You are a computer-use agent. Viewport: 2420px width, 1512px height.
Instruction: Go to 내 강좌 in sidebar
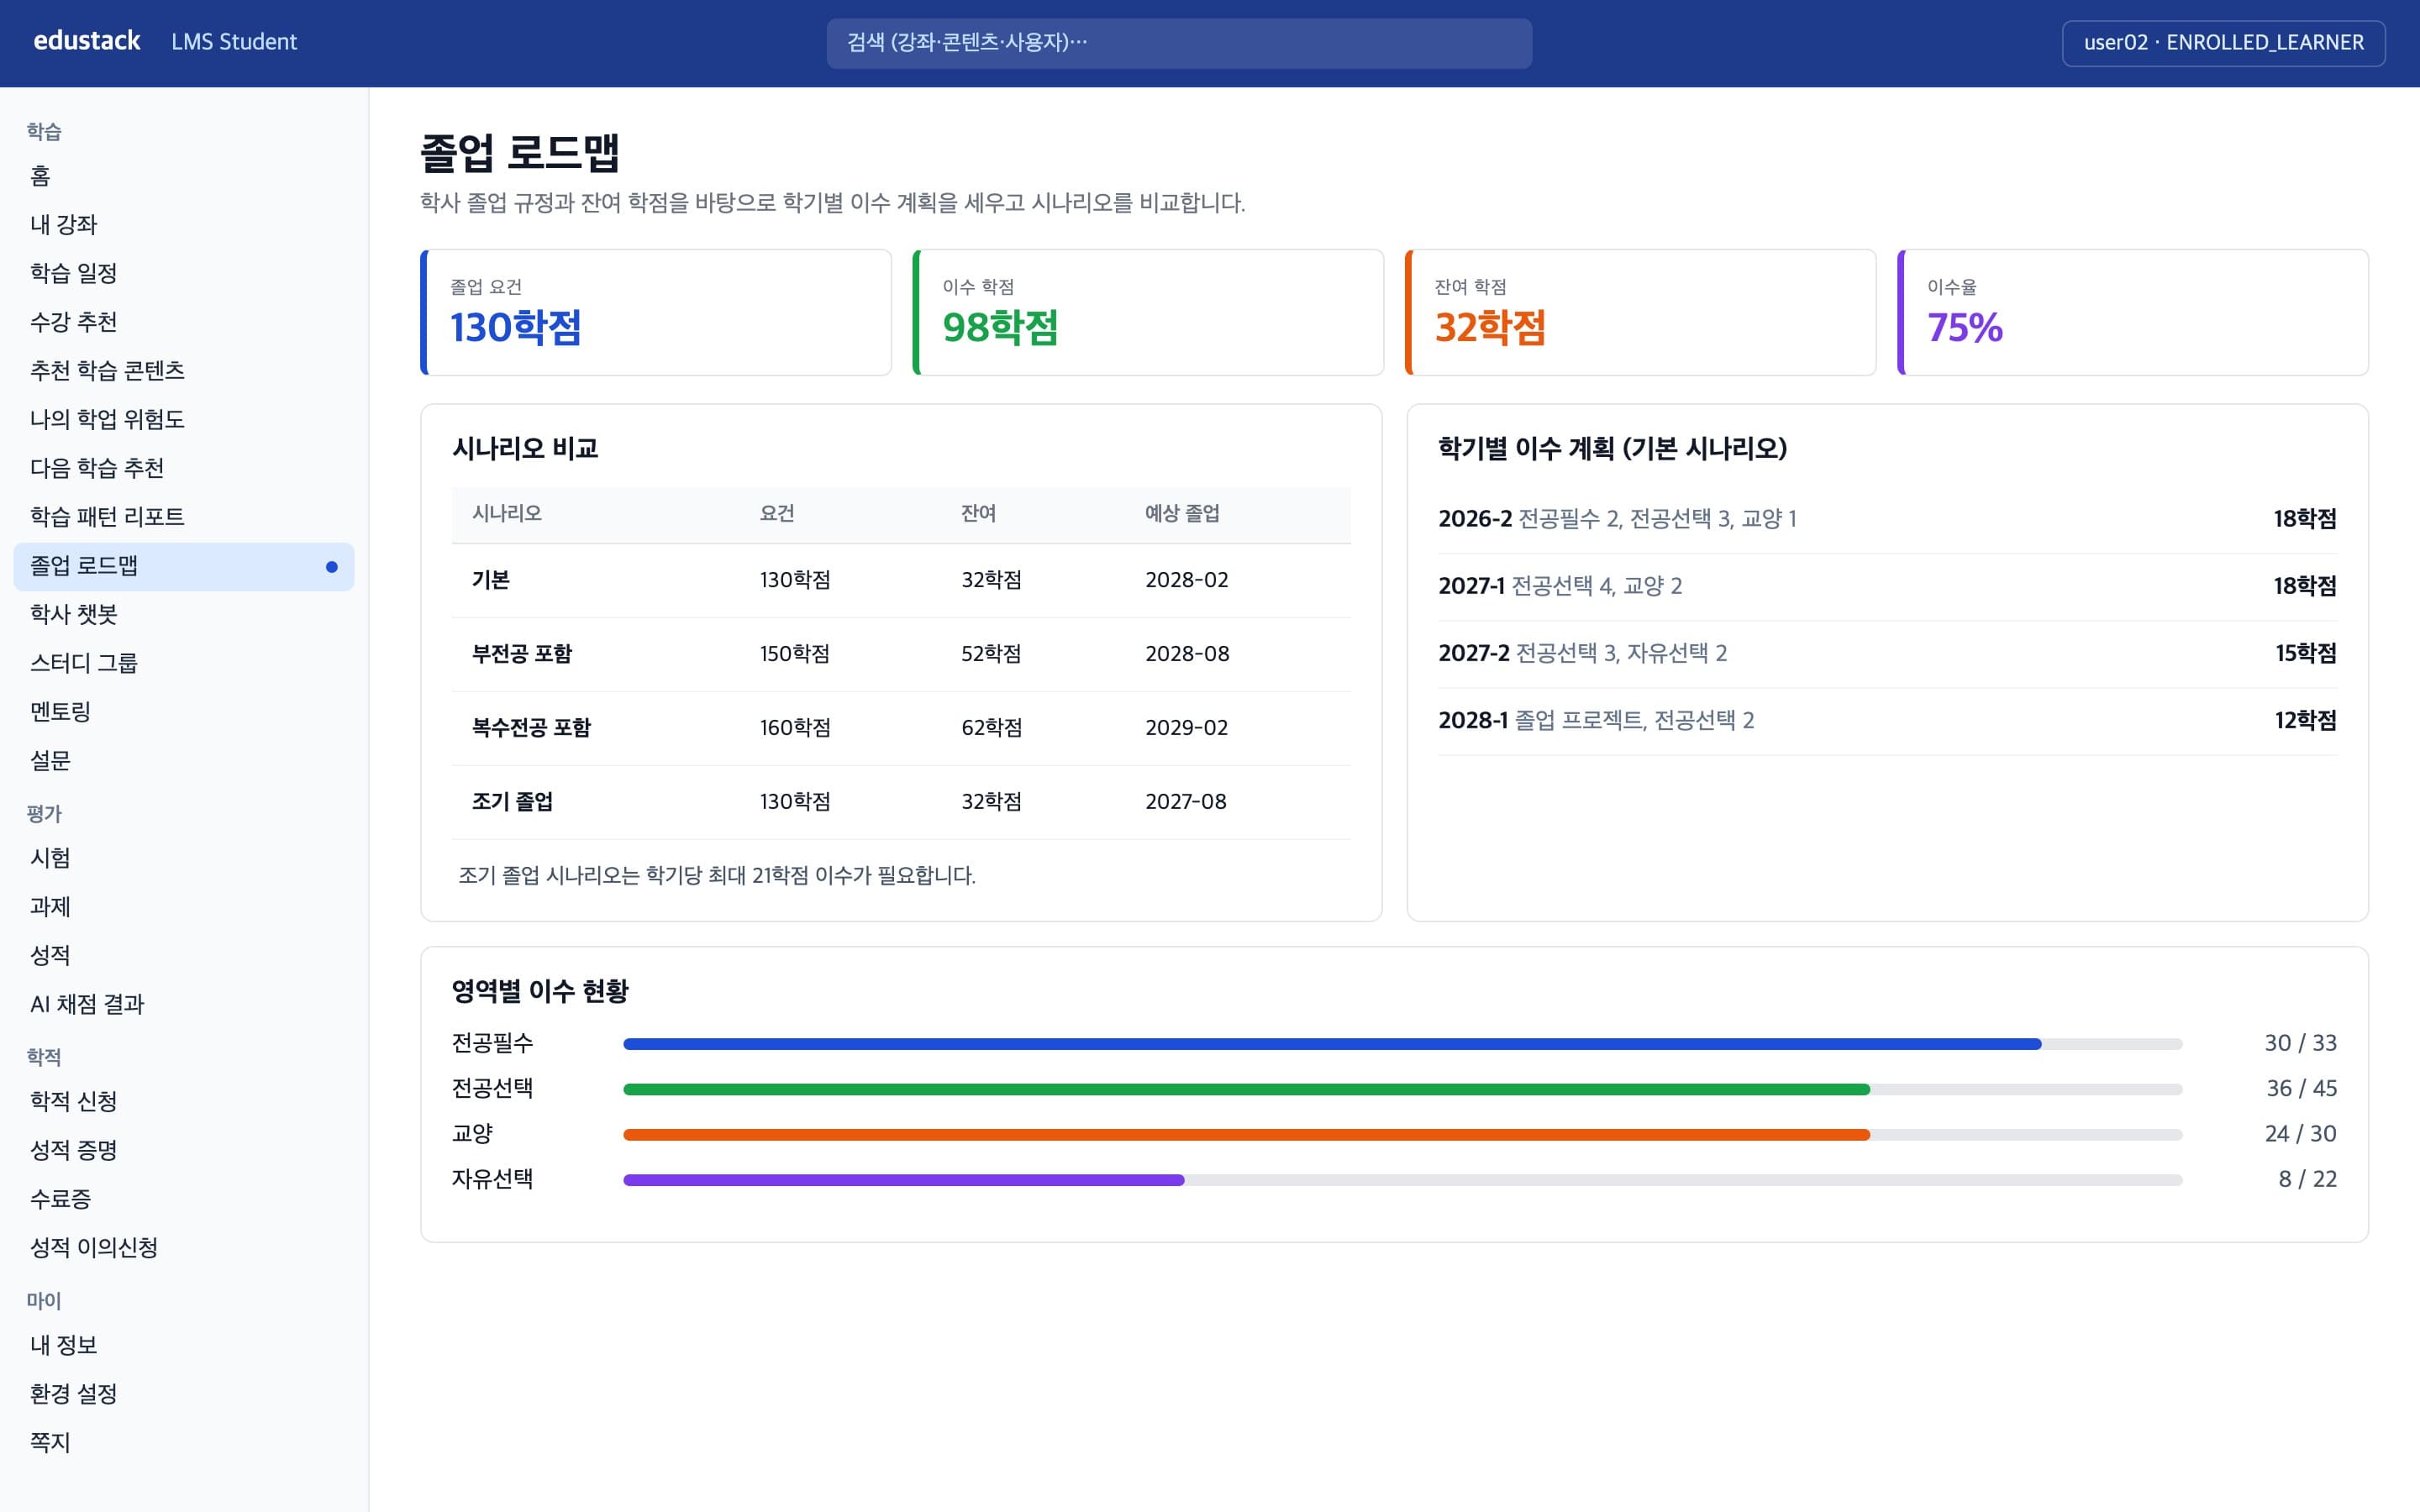[184, 225]
